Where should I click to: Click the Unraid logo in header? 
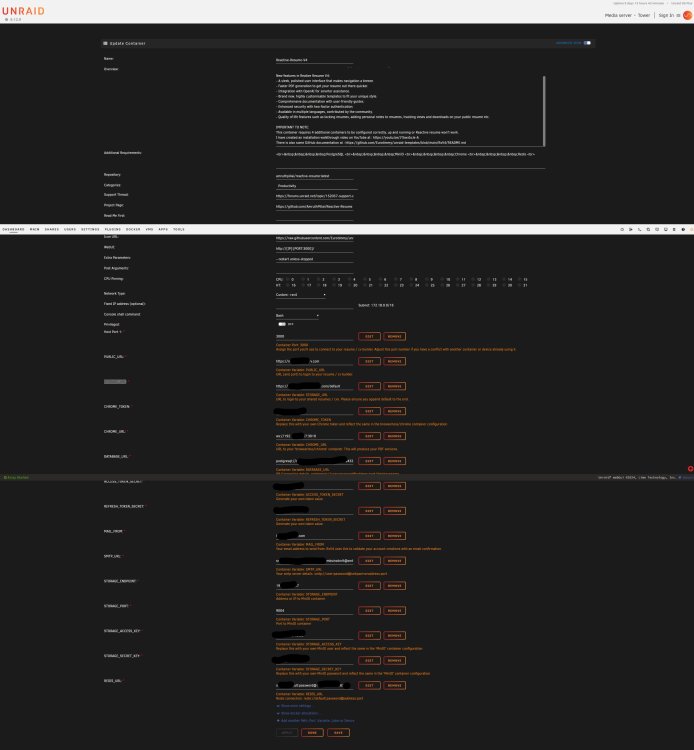click(x=23, y=11)
